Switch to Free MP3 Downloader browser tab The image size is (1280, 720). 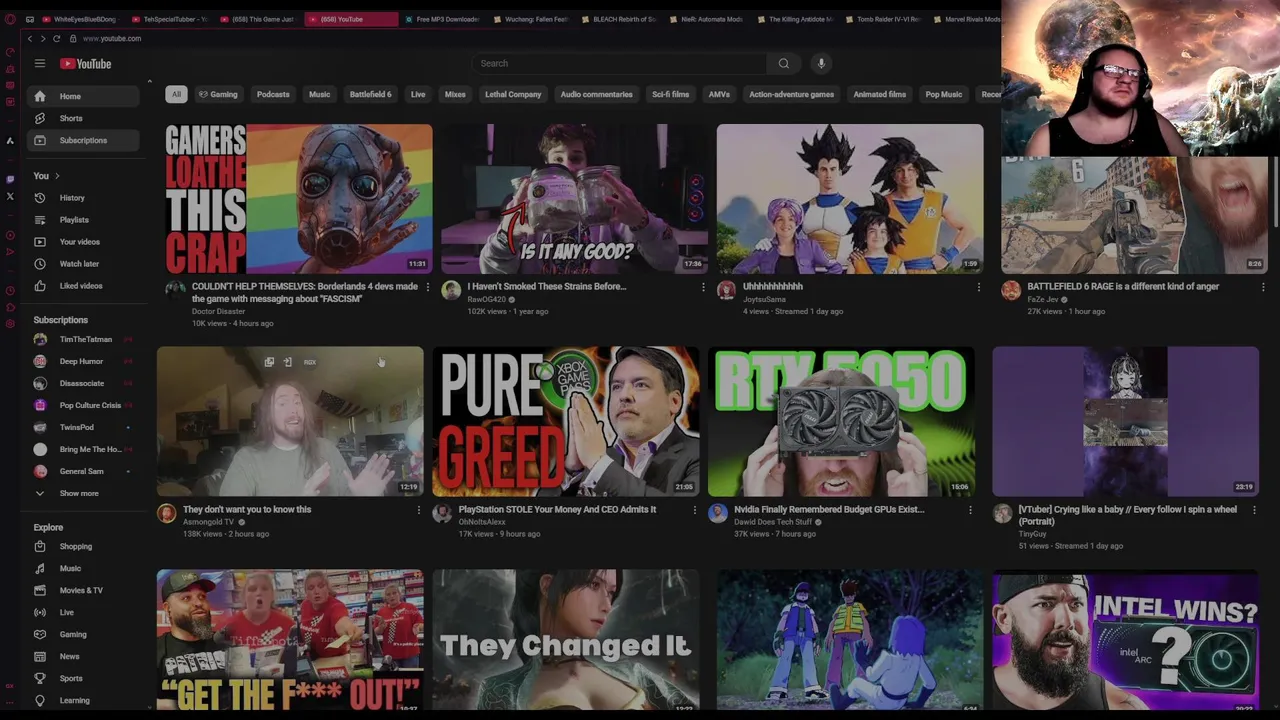pyautogui.click(x=441, y=19)
